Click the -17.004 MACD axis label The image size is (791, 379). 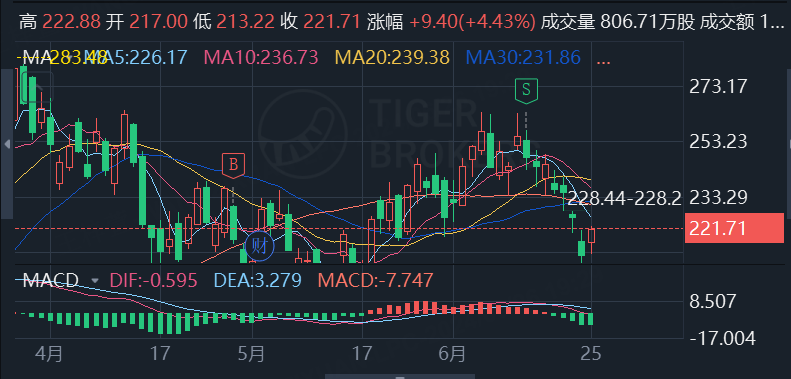pyautogui.click(x=722, y=338)
